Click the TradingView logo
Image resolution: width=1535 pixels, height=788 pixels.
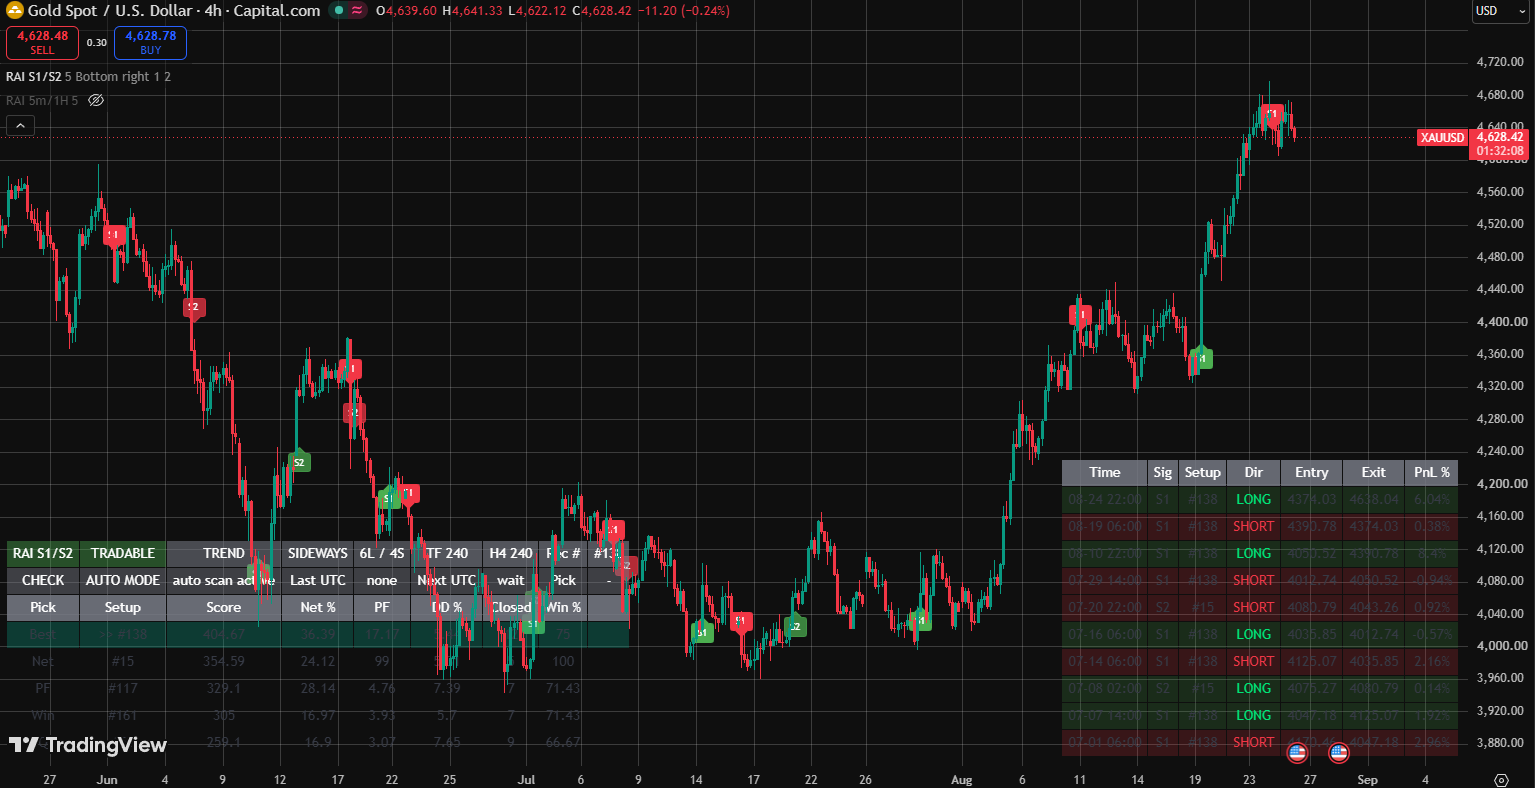coord(88,745)
